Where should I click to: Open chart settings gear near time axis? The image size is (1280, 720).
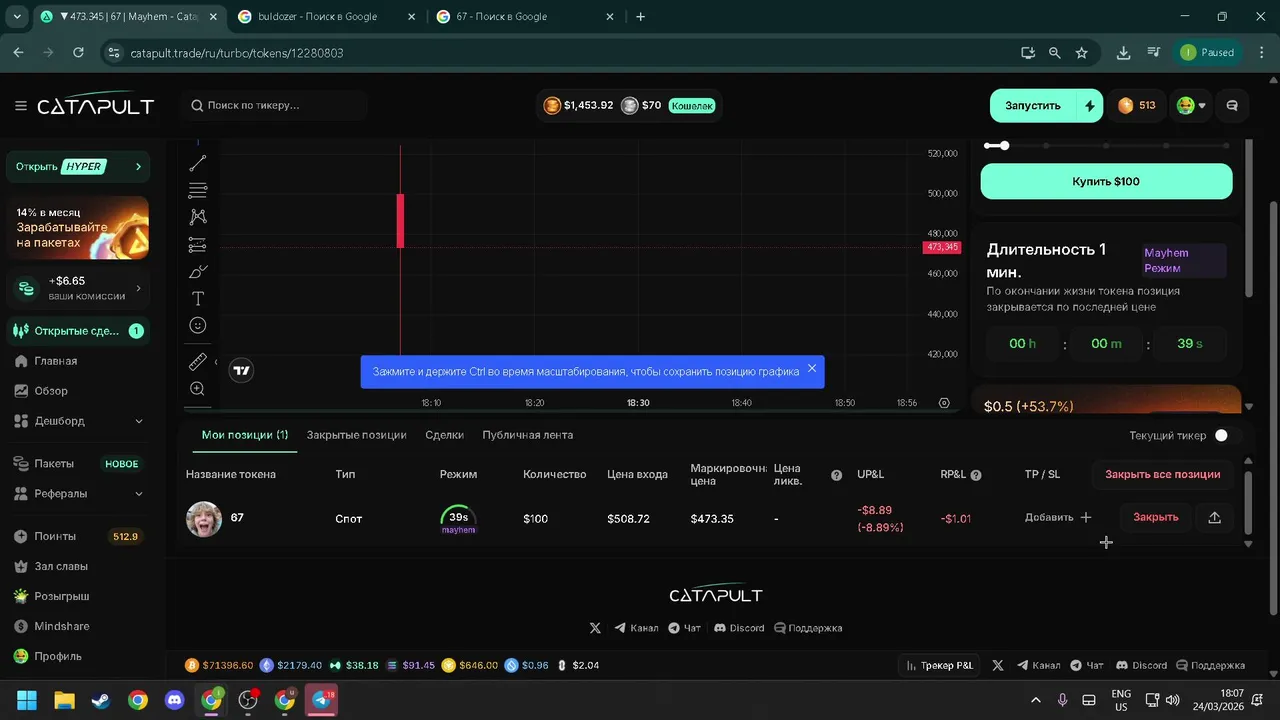pyautogui.click(x=944, y=403)
